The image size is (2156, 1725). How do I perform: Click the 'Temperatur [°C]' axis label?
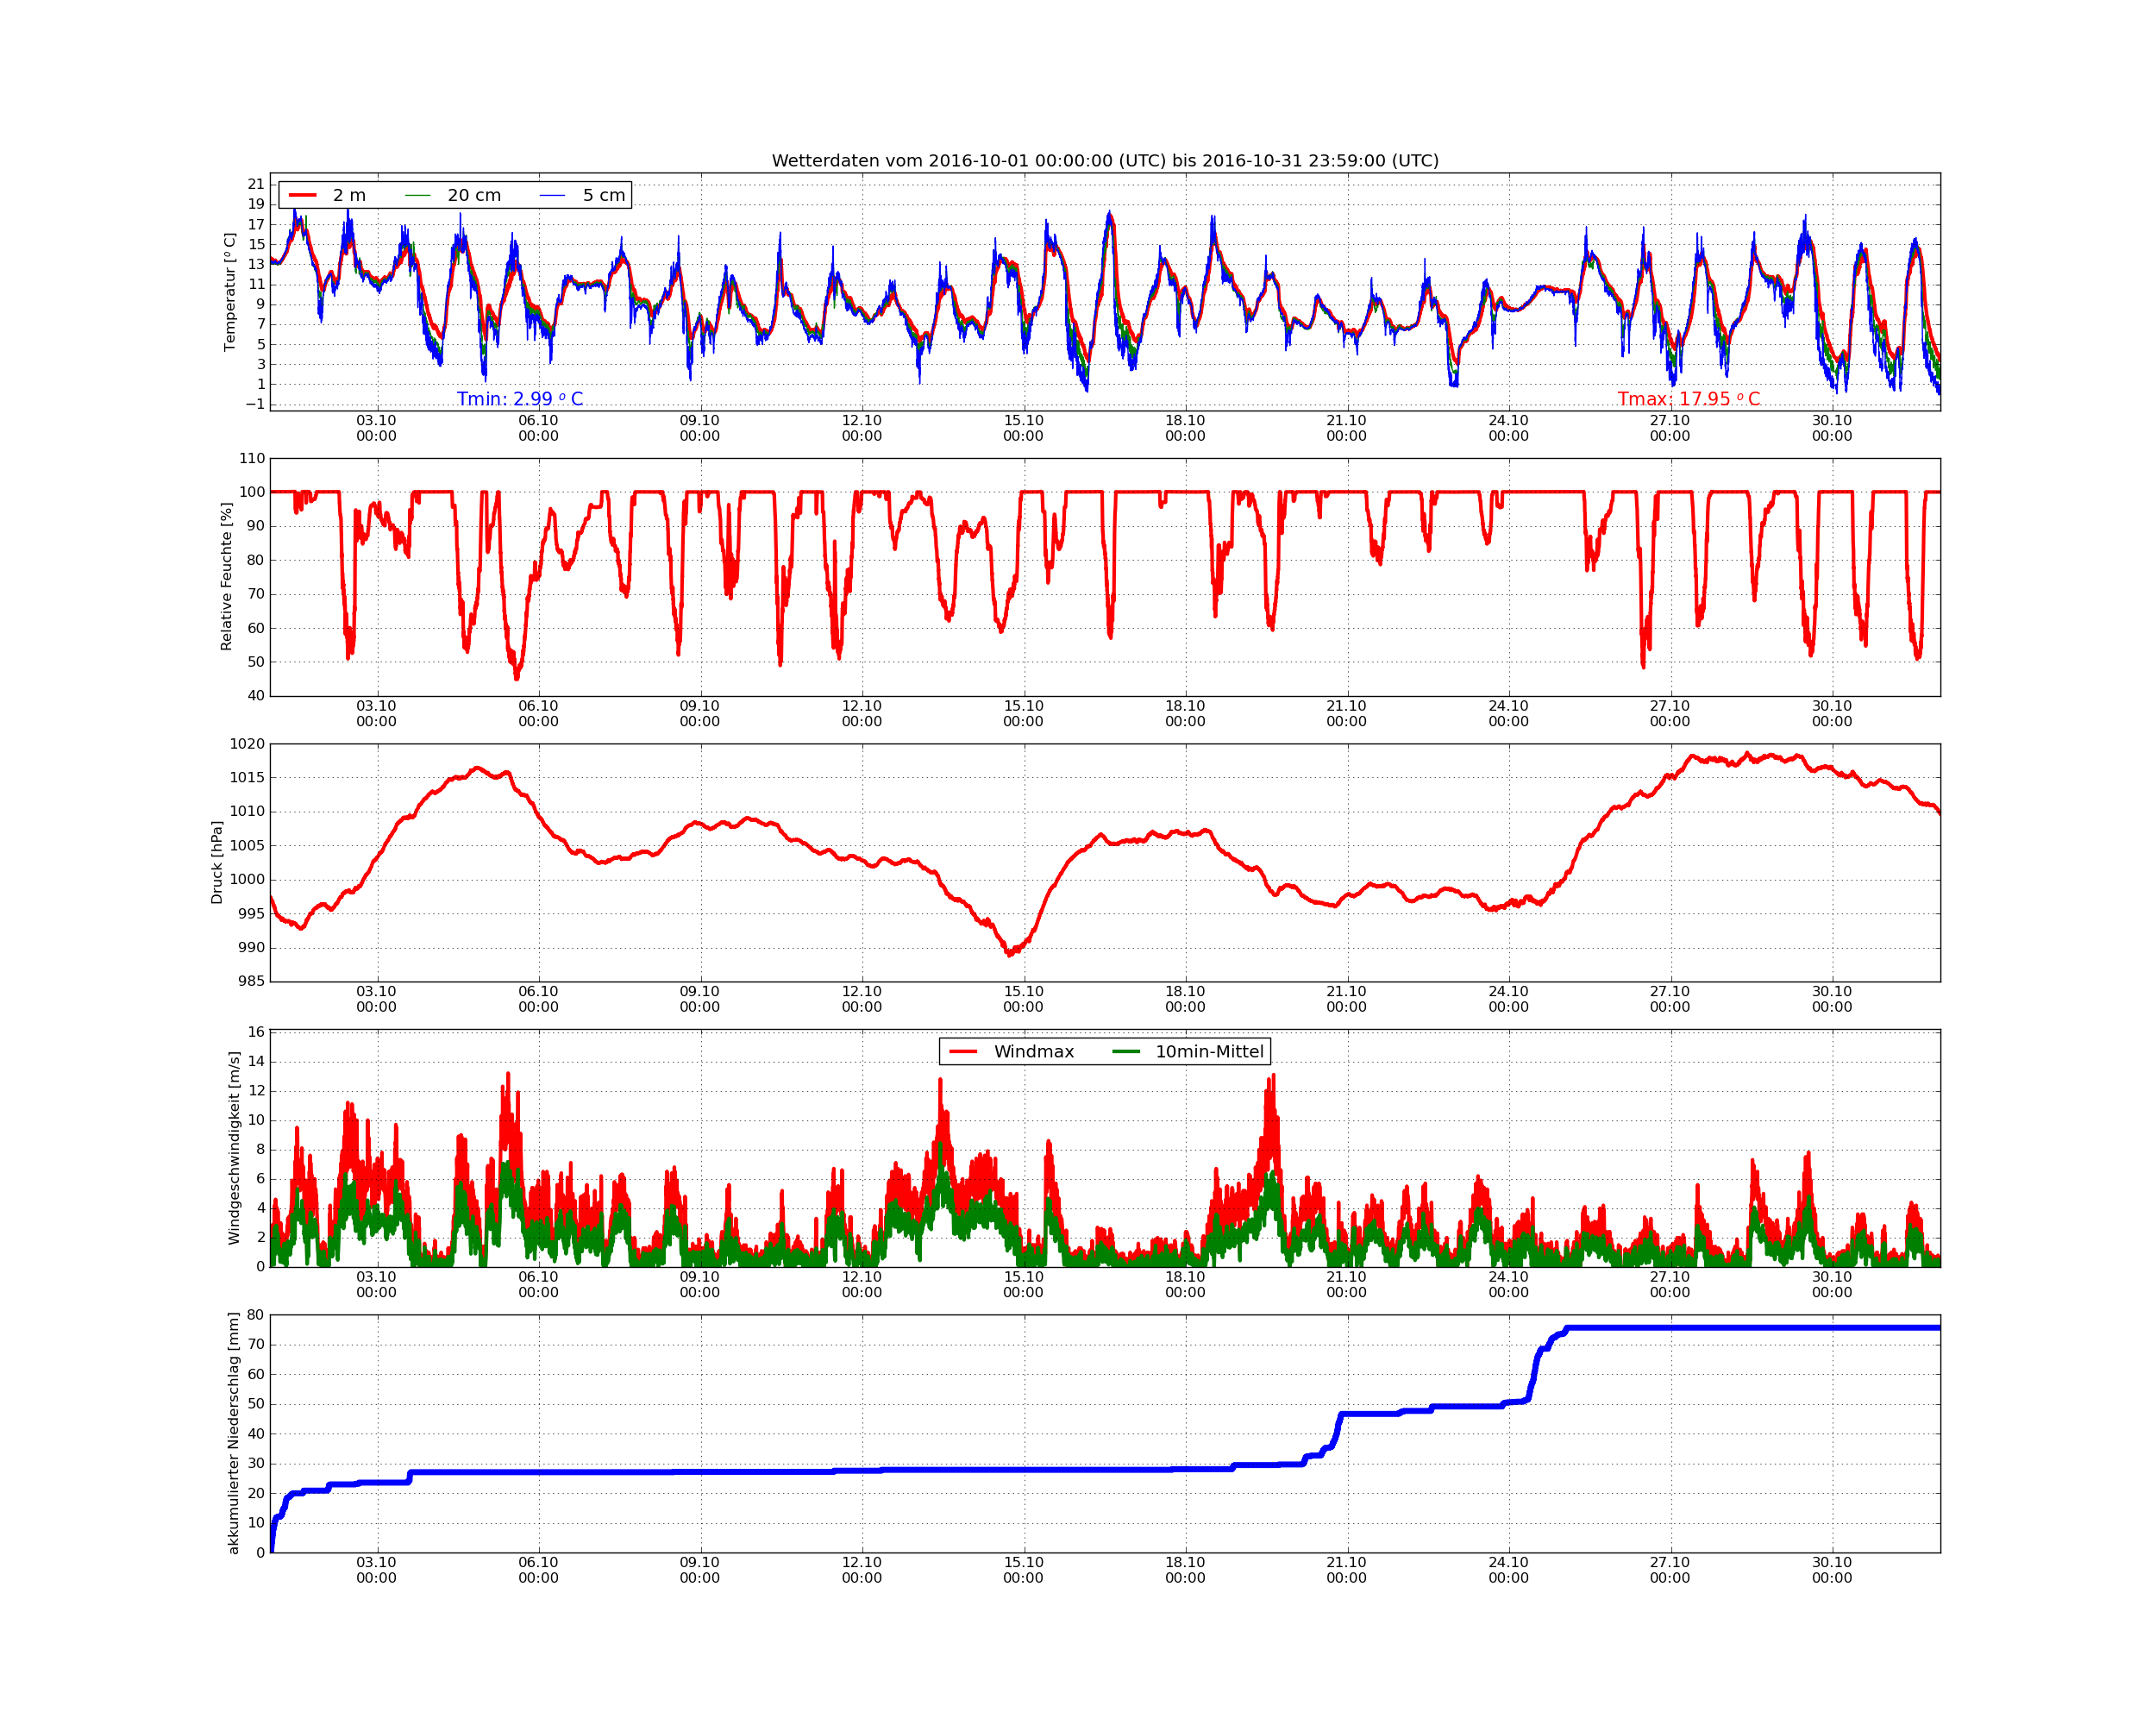tap(230, 292)
